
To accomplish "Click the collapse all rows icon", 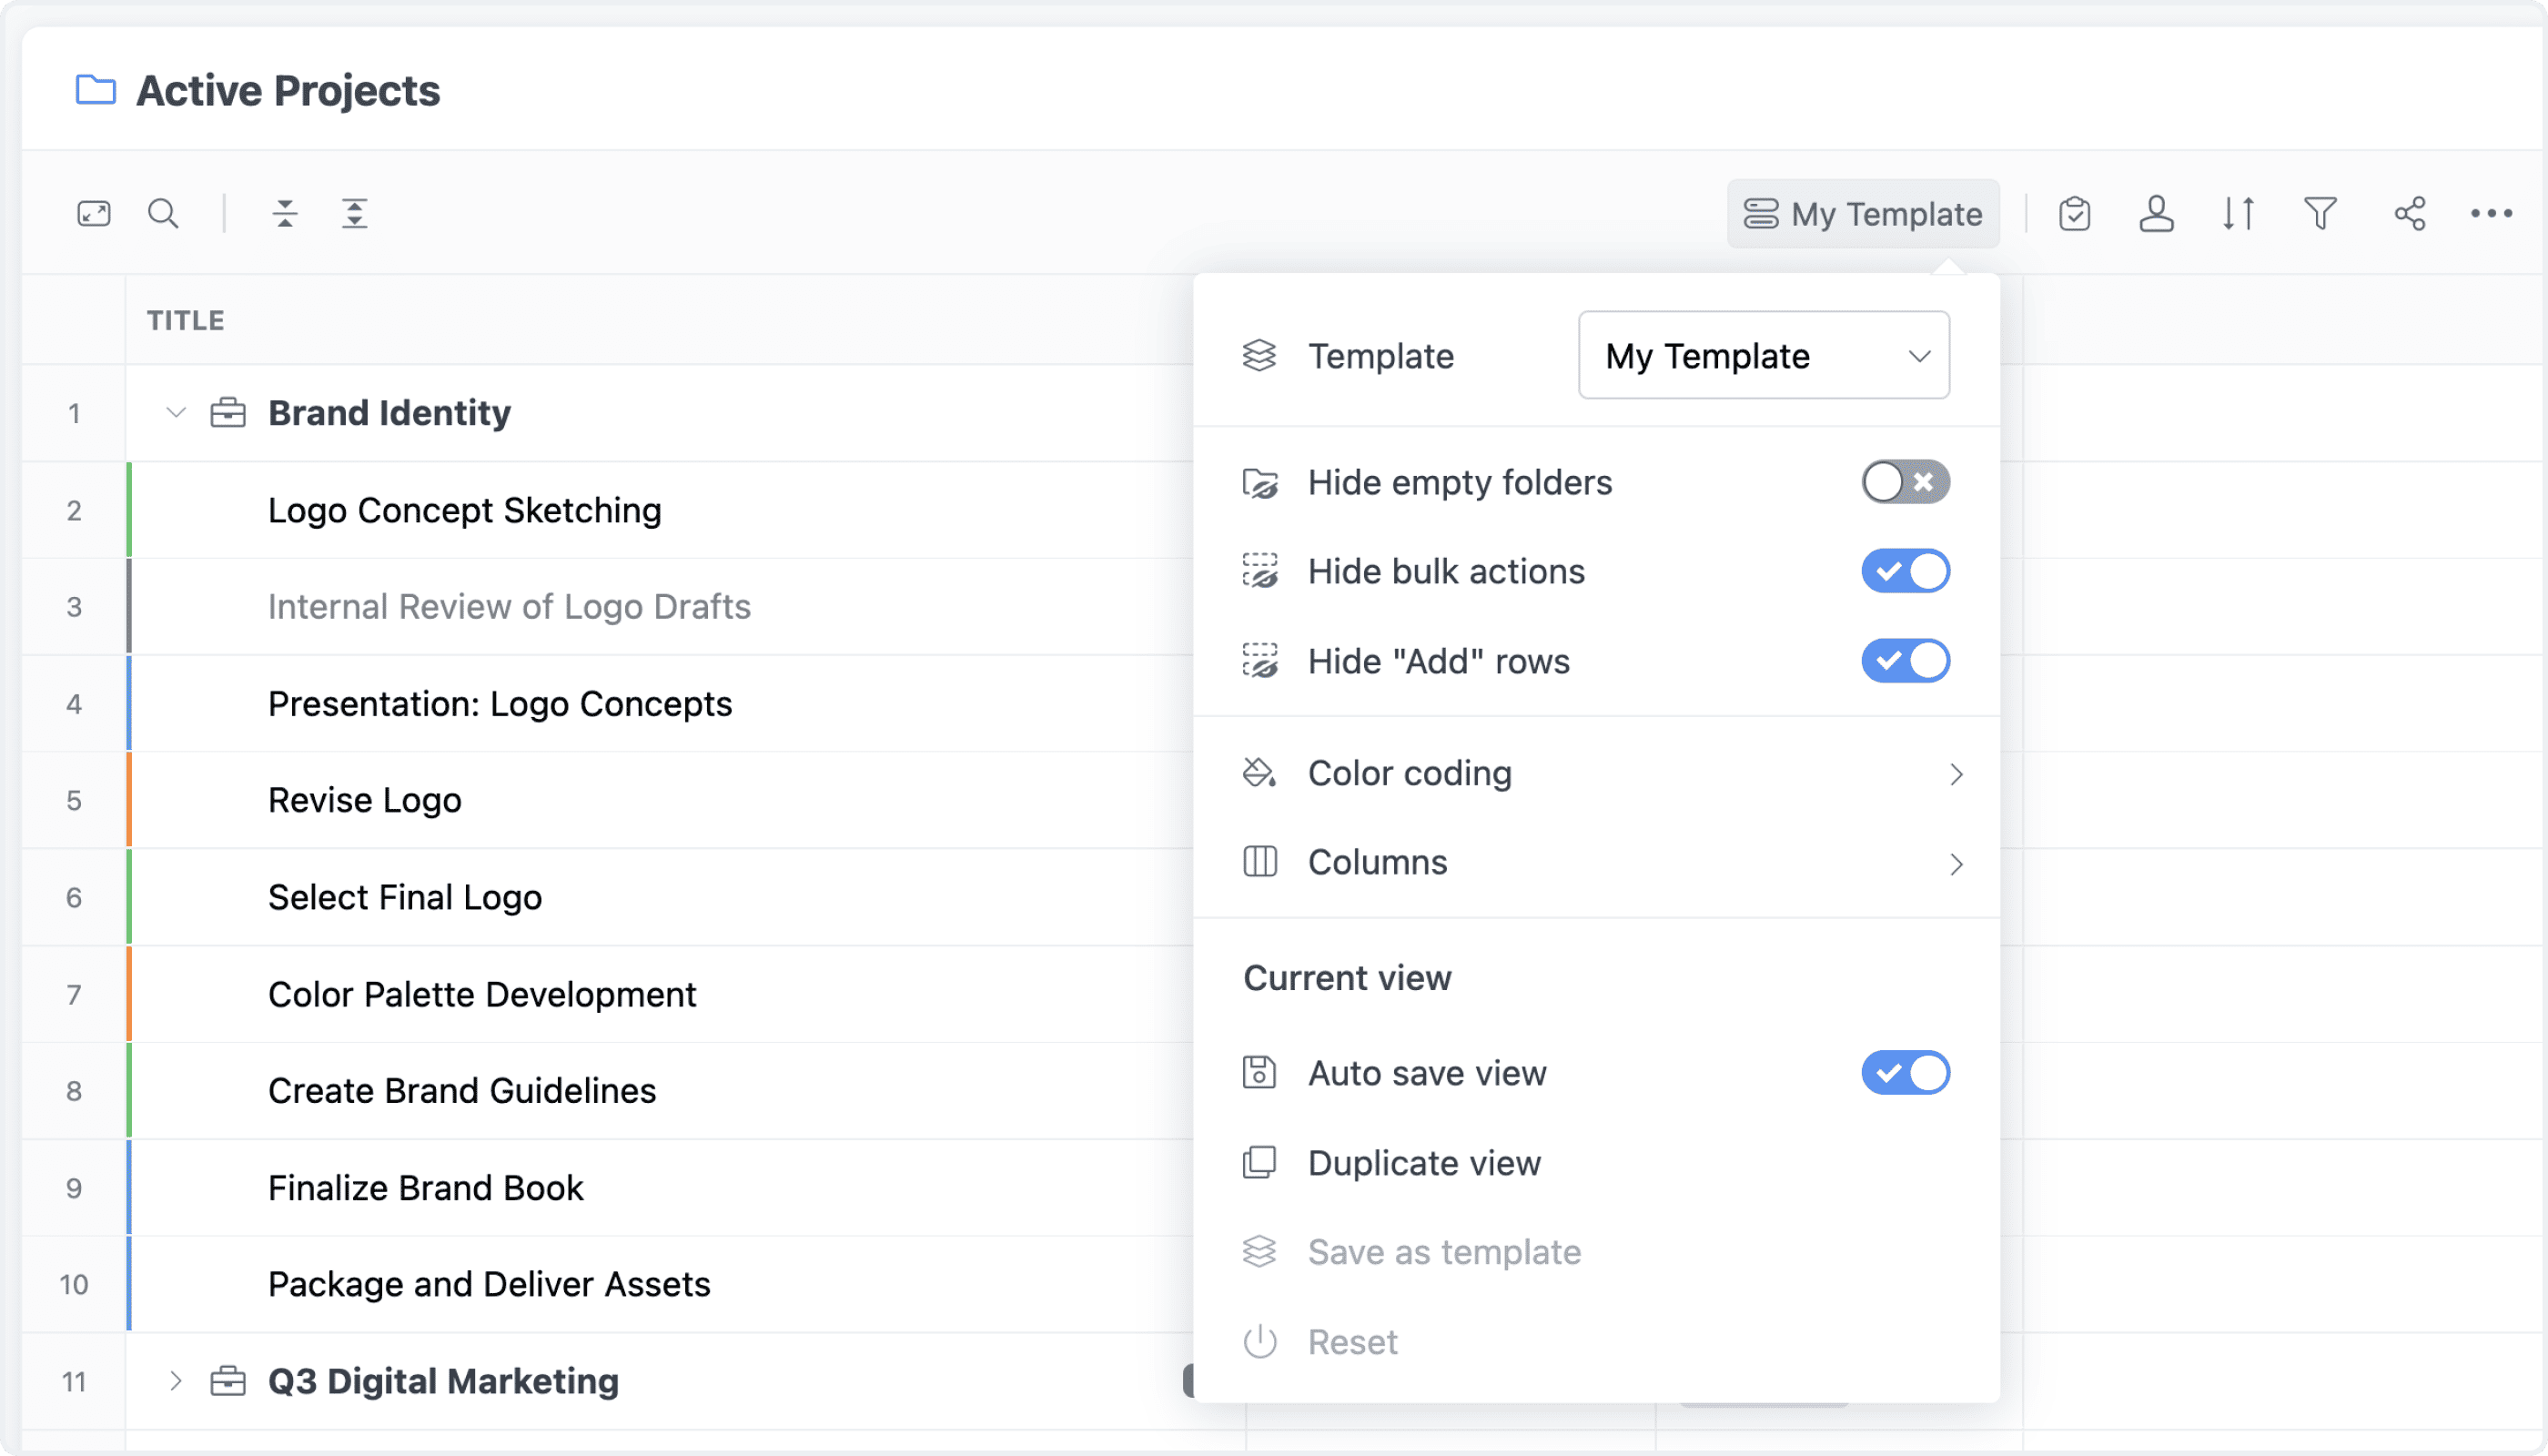I will pos(285,213).
